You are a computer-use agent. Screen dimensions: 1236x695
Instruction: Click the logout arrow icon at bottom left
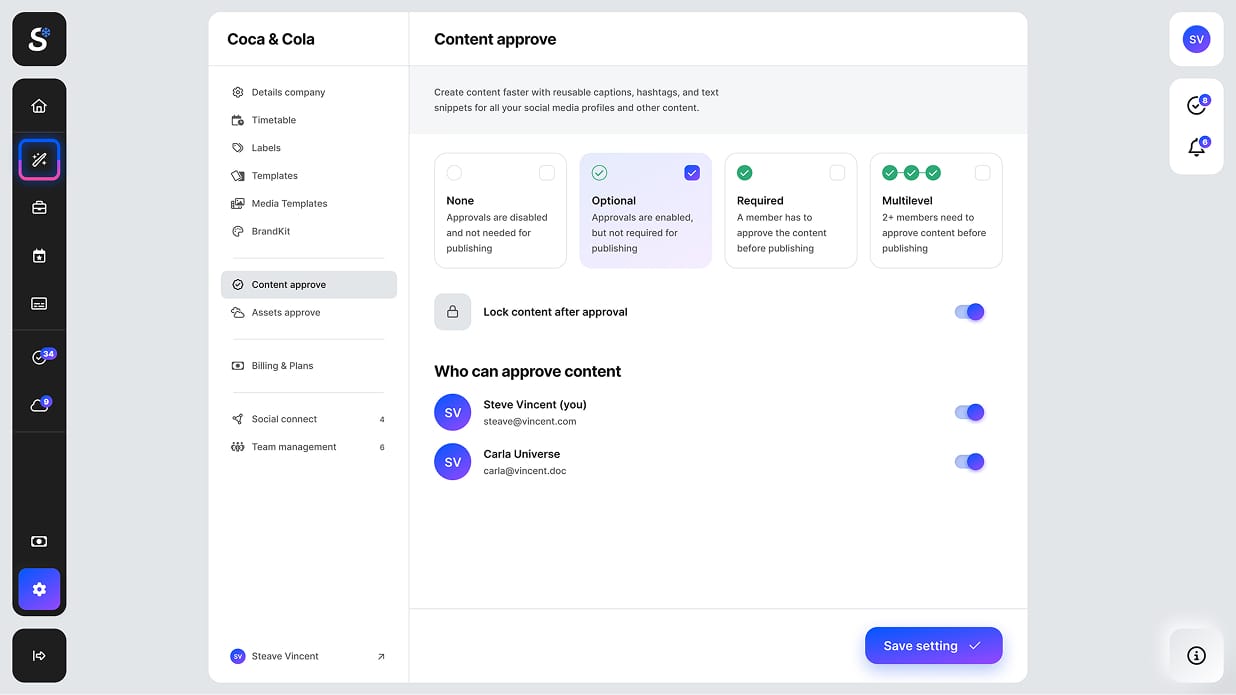coord(39,656)
